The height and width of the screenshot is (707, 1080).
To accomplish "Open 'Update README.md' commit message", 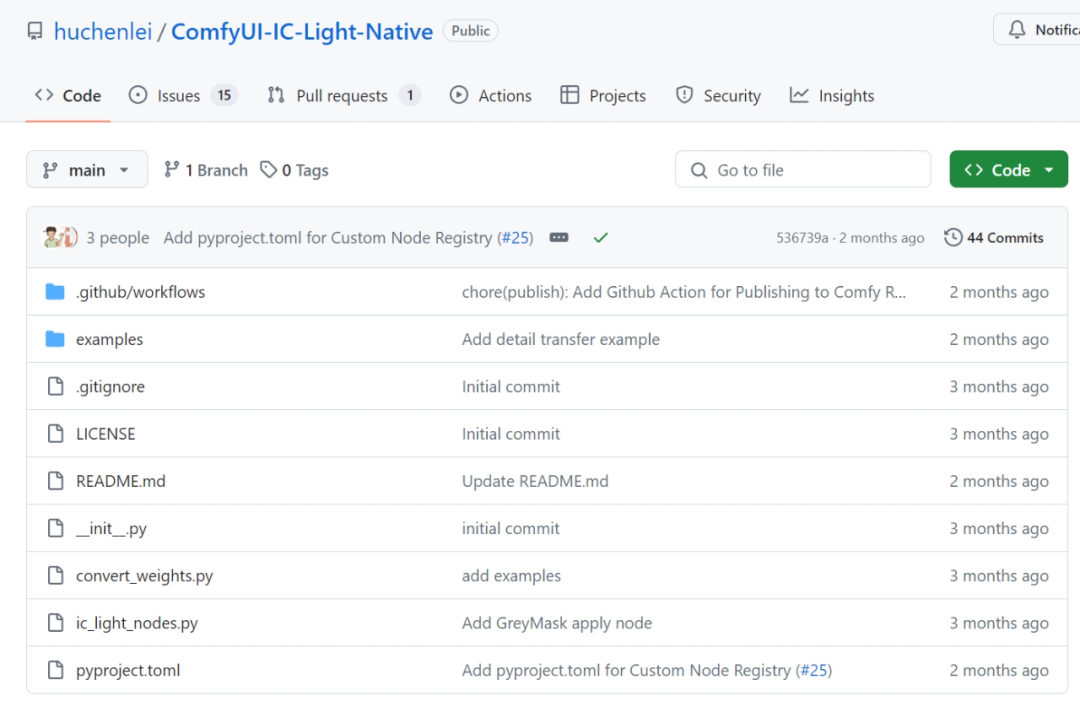I will point(535,481).
